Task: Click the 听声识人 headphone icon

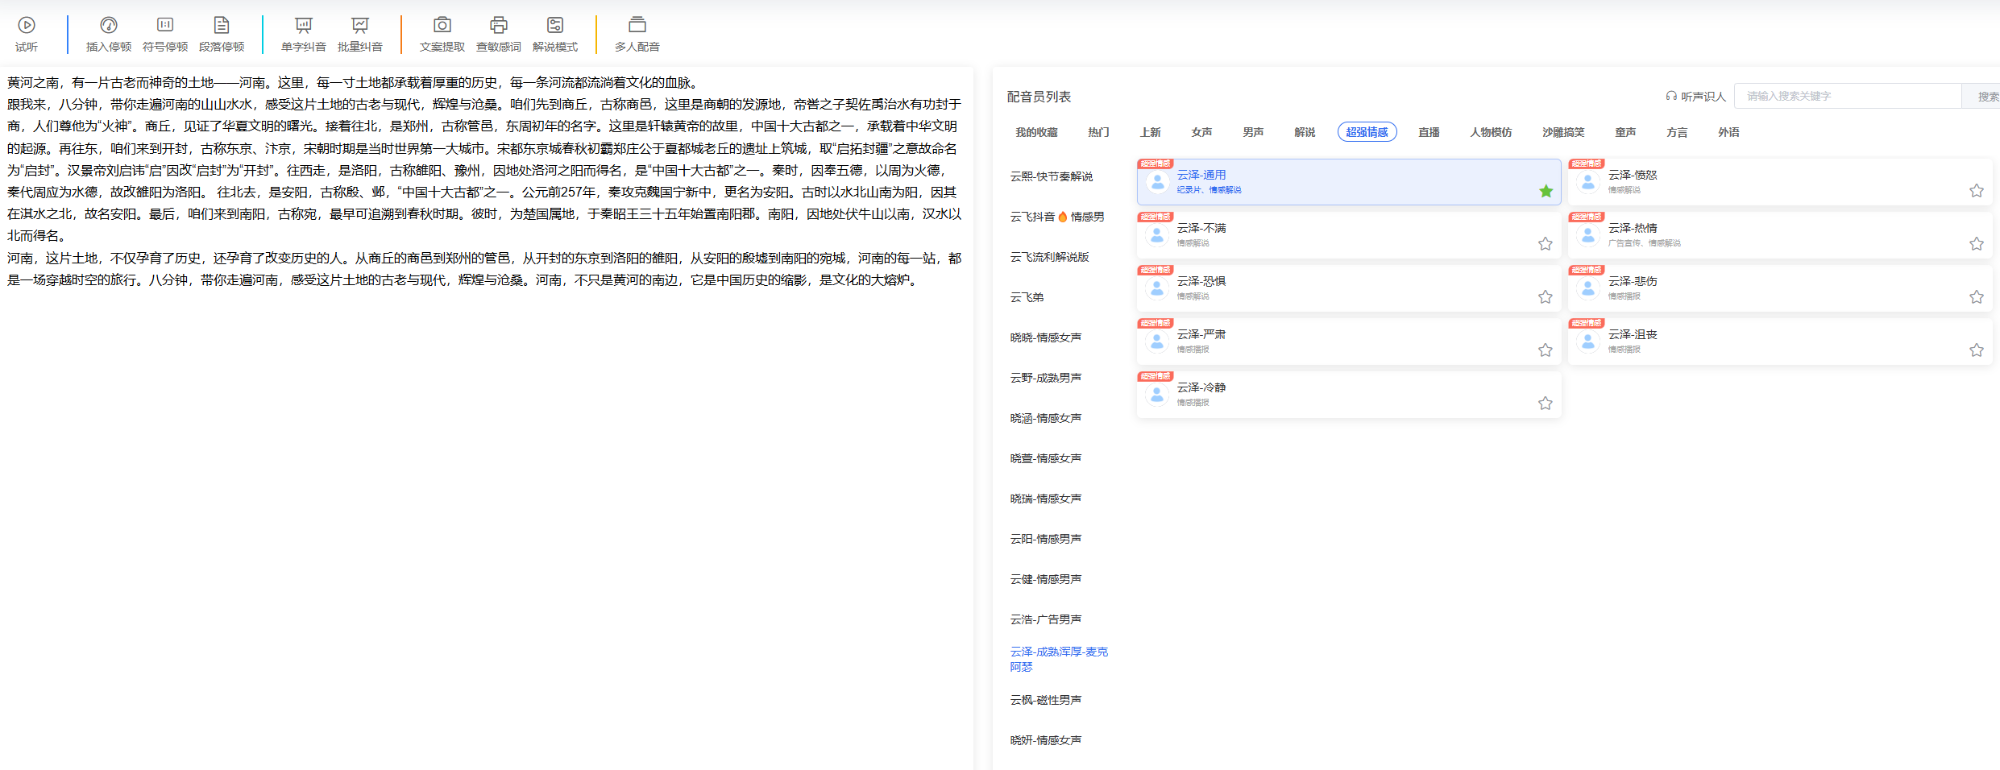Action: point(1671,96)
